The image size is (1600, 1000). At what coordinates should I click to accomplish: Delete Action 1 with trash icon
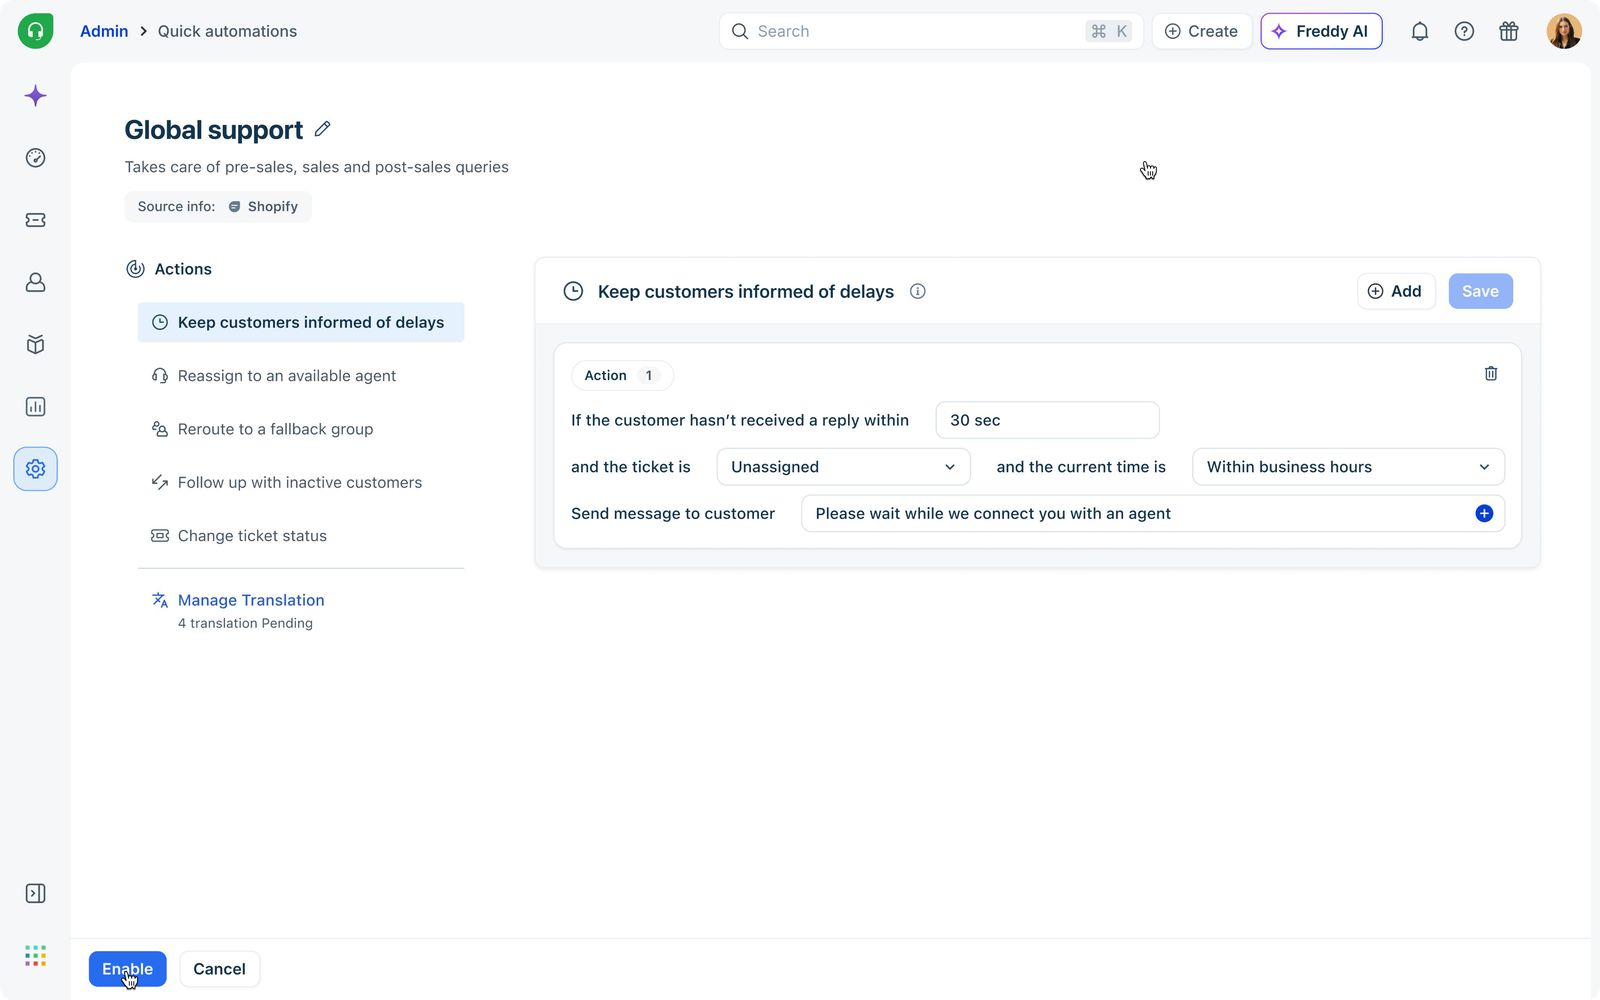tap(1491, 373)
